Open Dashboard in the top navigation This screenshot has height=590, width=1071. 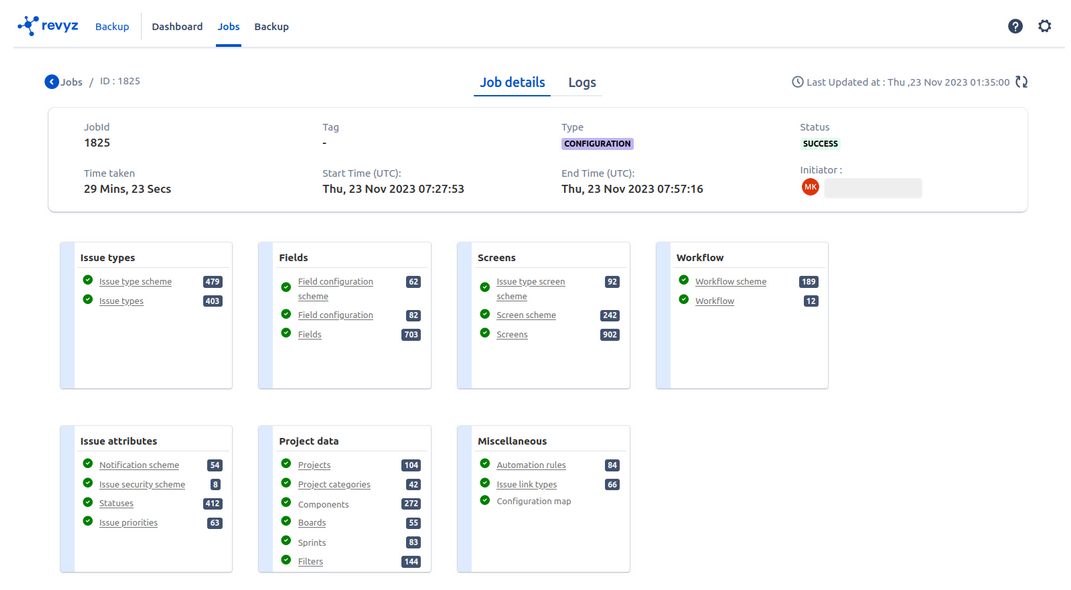click(177, 26)
